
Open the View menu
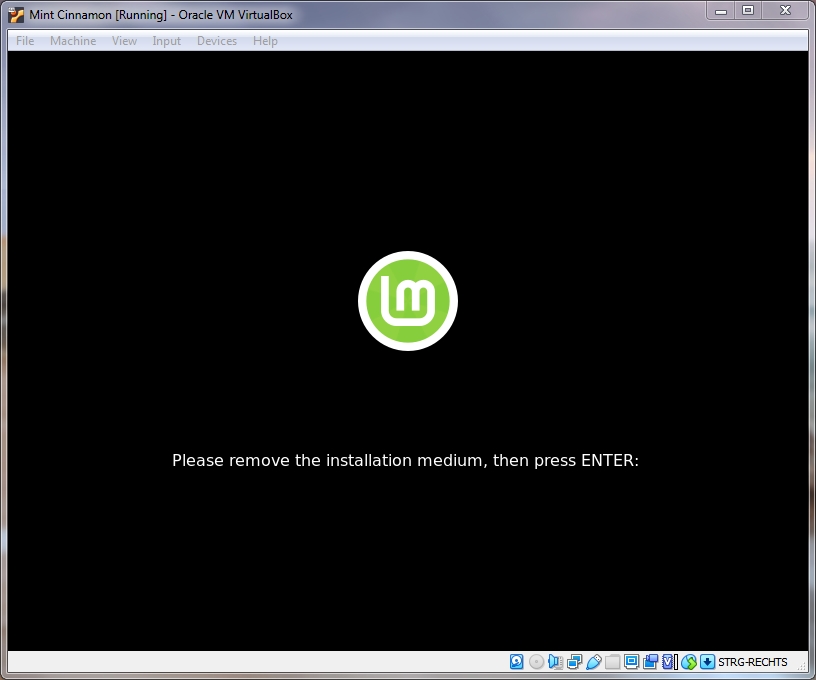(124, 41)
